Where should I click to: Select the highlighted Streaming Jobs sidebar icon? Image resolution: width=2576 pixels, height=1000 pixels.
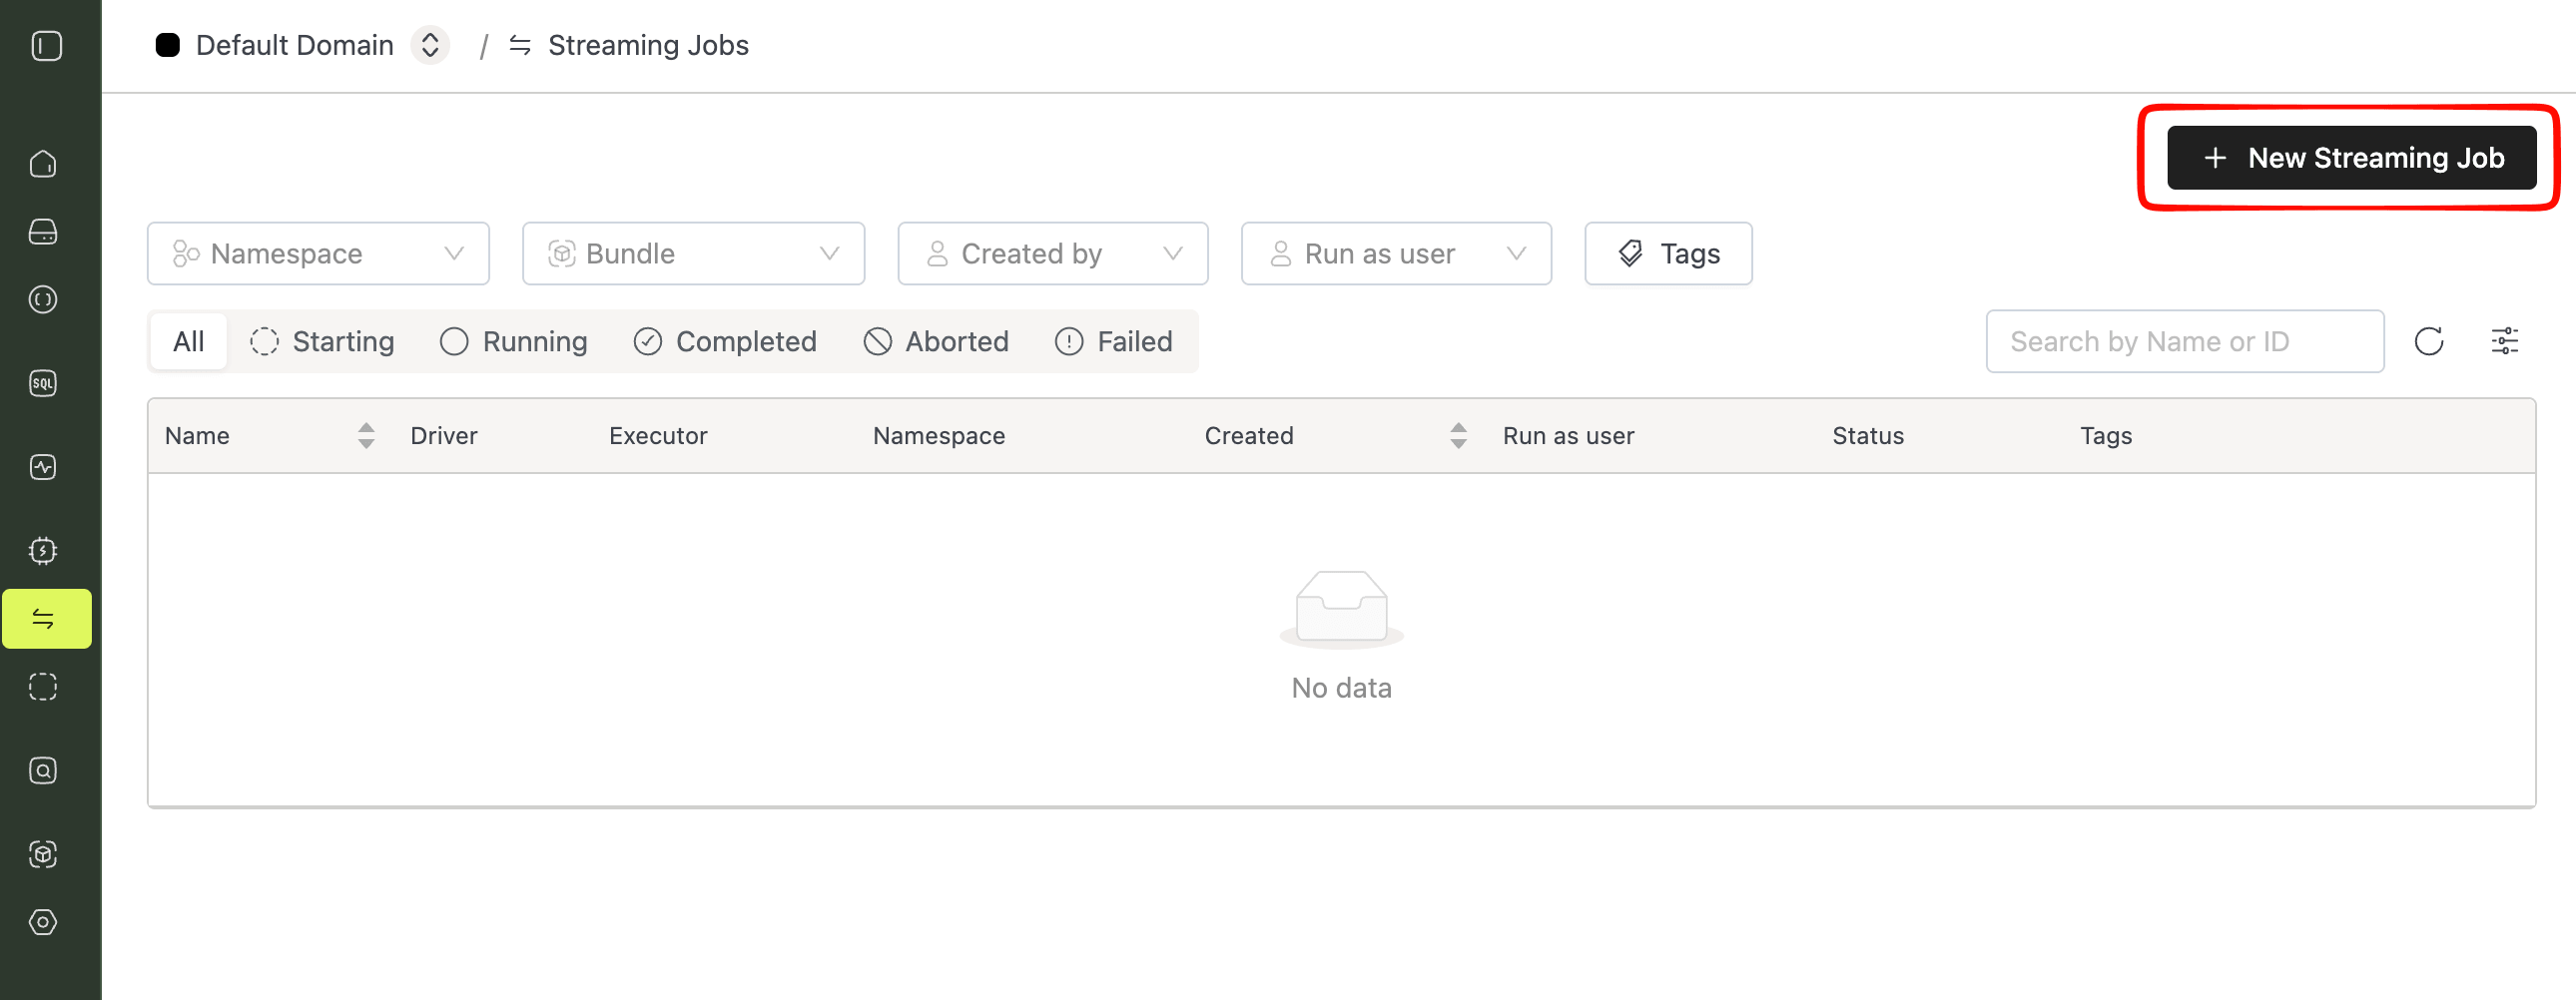point(46,618)
